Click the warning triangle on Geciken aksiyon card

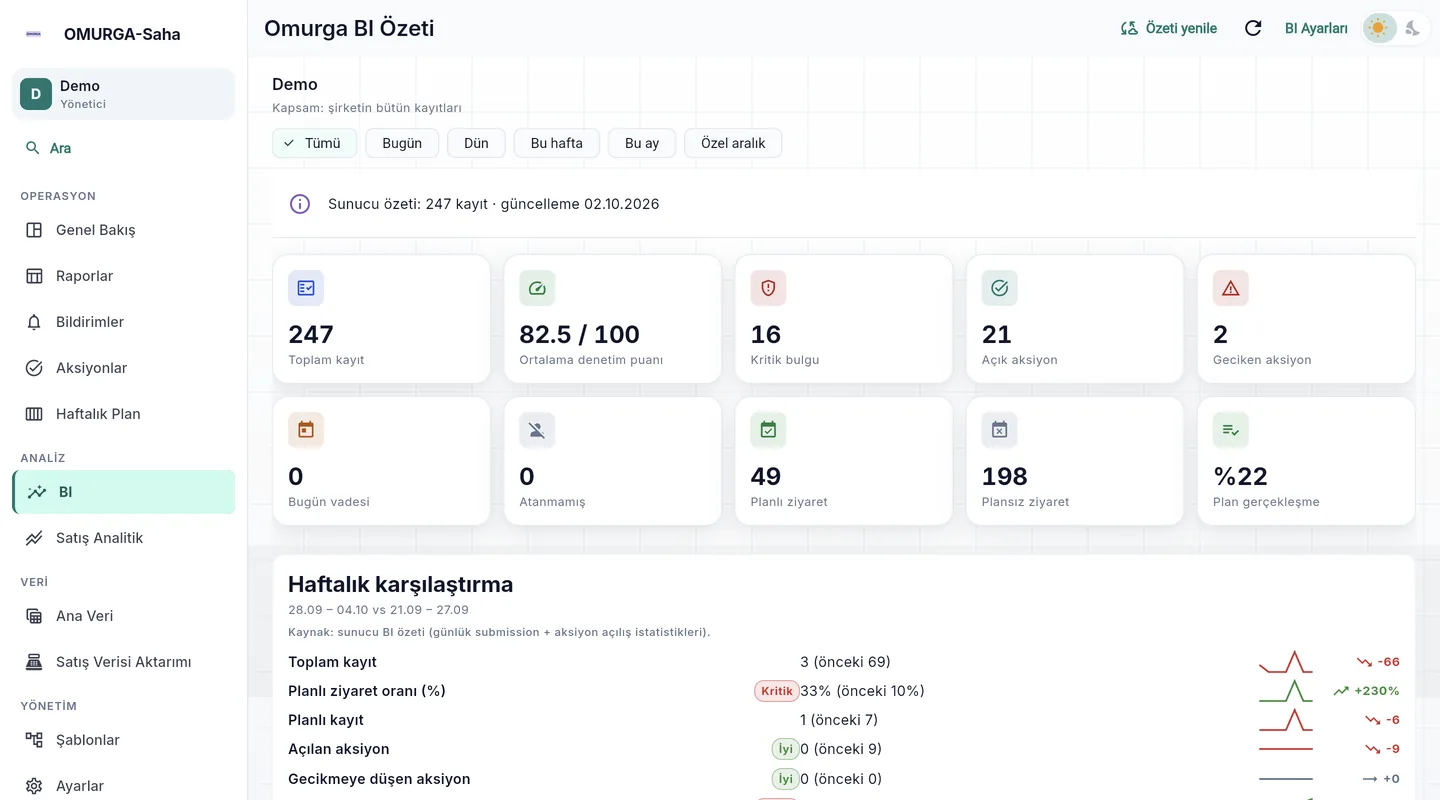1230,288
